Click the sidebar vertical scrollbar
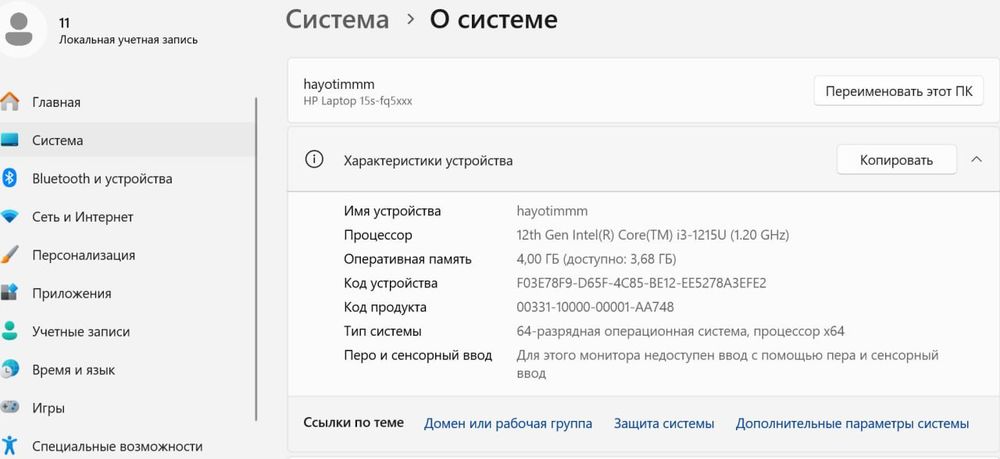This screenshot has width=1000, height=459. coord(256,258)
